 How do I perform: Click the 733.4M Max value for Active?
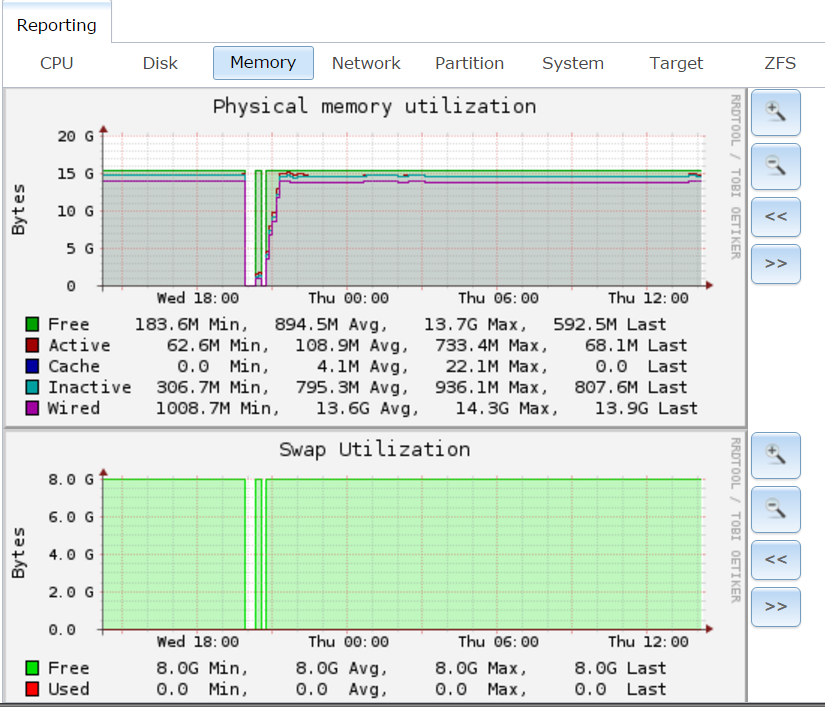(x=491, y=345)
